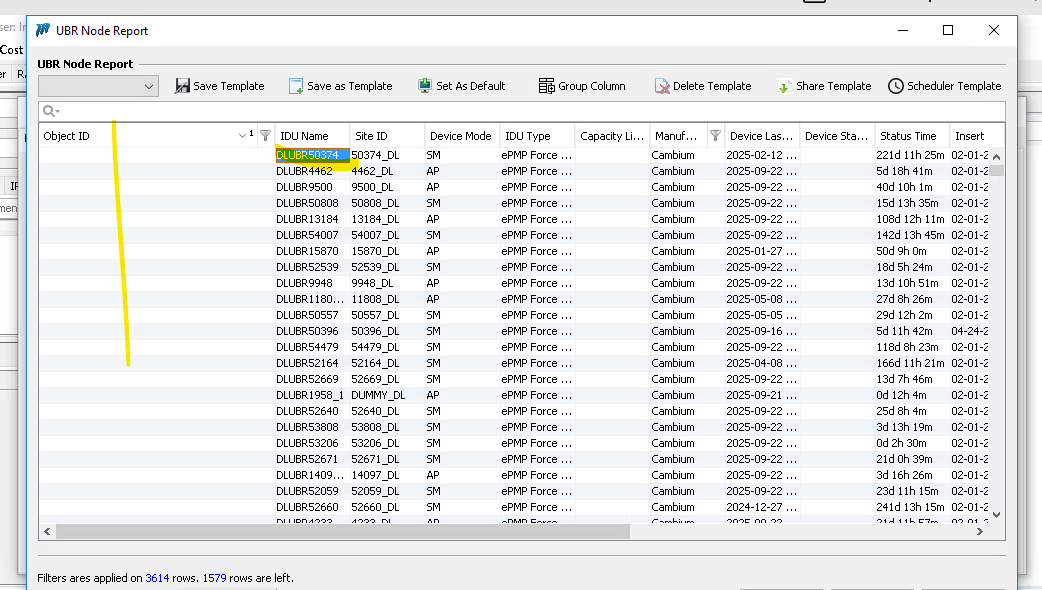Click the Scheduler Template clock icon
This screenshot has height=590, width=1042.
pos(896,86)
